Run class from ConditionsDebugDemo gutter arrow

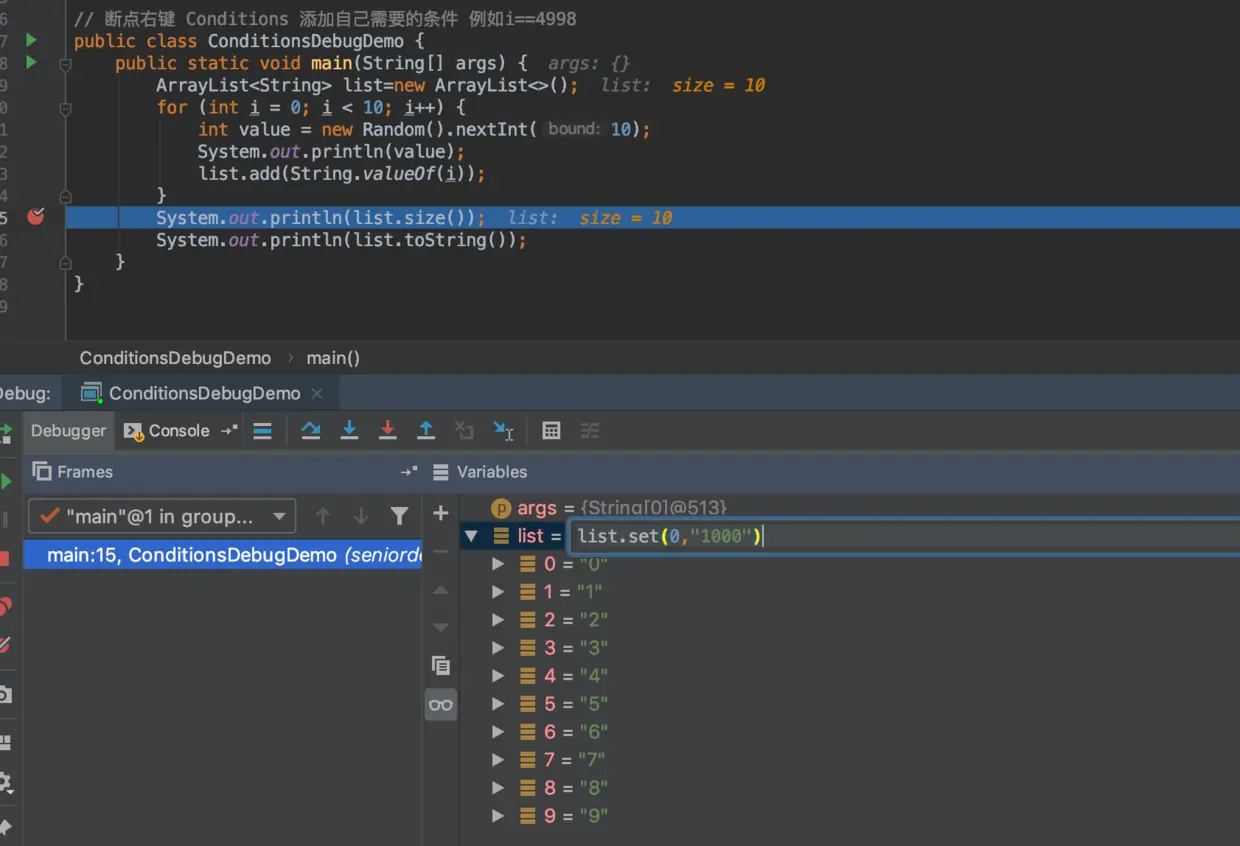tap(31, 41)
